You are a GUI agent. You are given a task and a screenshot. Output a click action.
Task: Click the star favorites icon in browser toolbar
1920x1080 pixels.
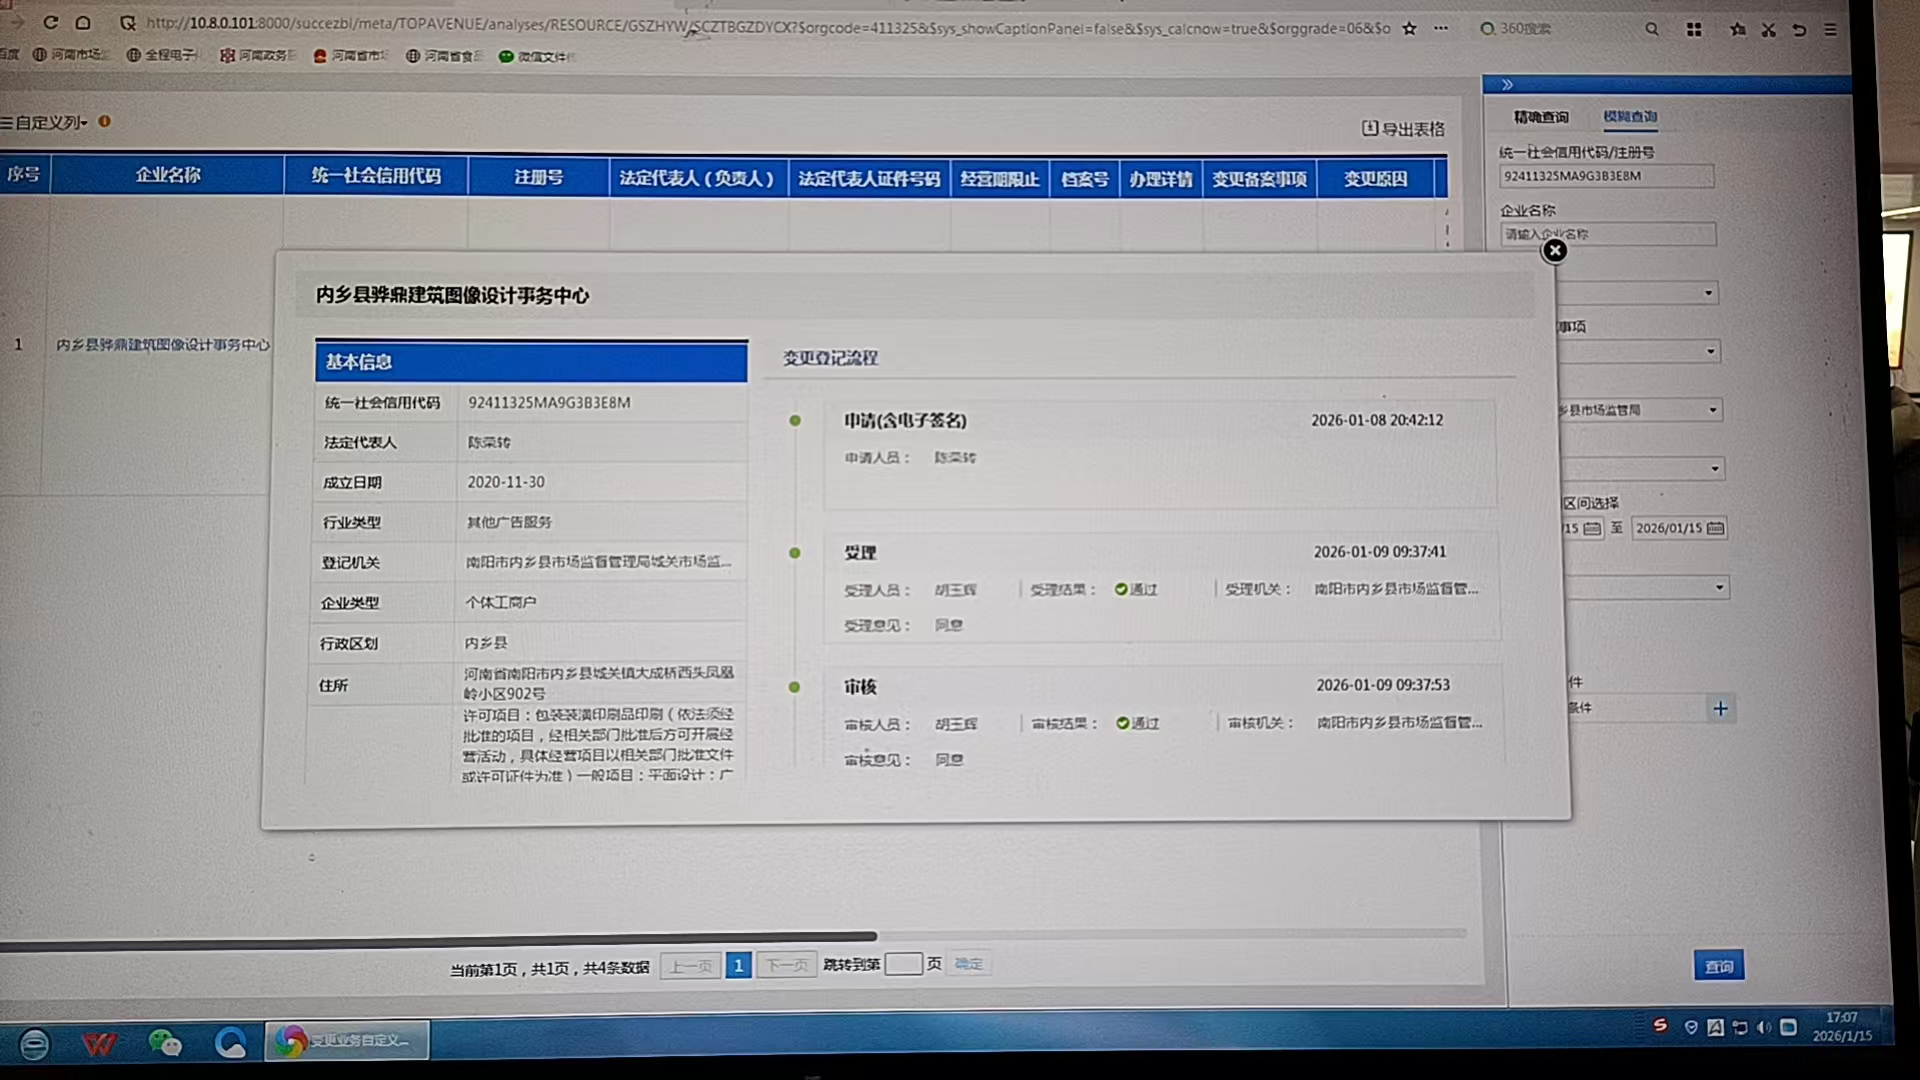1738,29
